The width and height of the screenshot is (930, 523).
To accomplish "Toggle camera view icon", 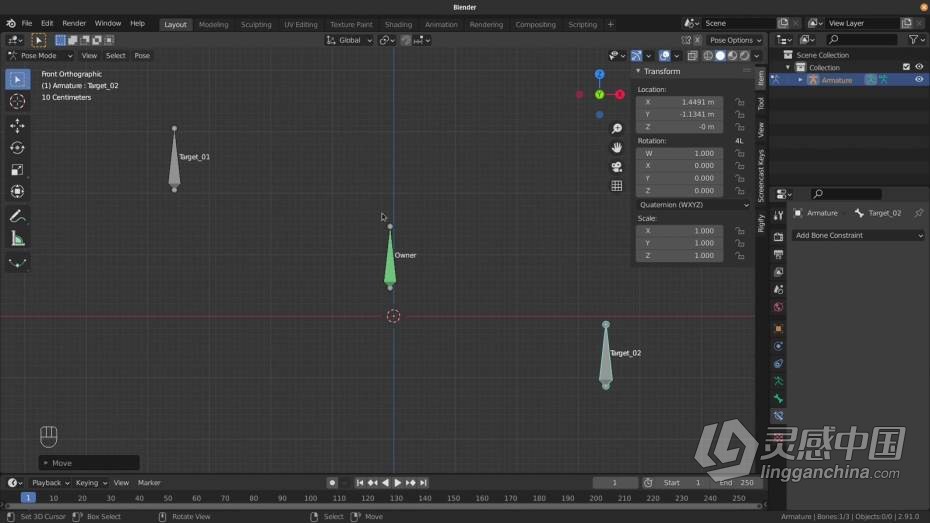I will click(617, 167).
